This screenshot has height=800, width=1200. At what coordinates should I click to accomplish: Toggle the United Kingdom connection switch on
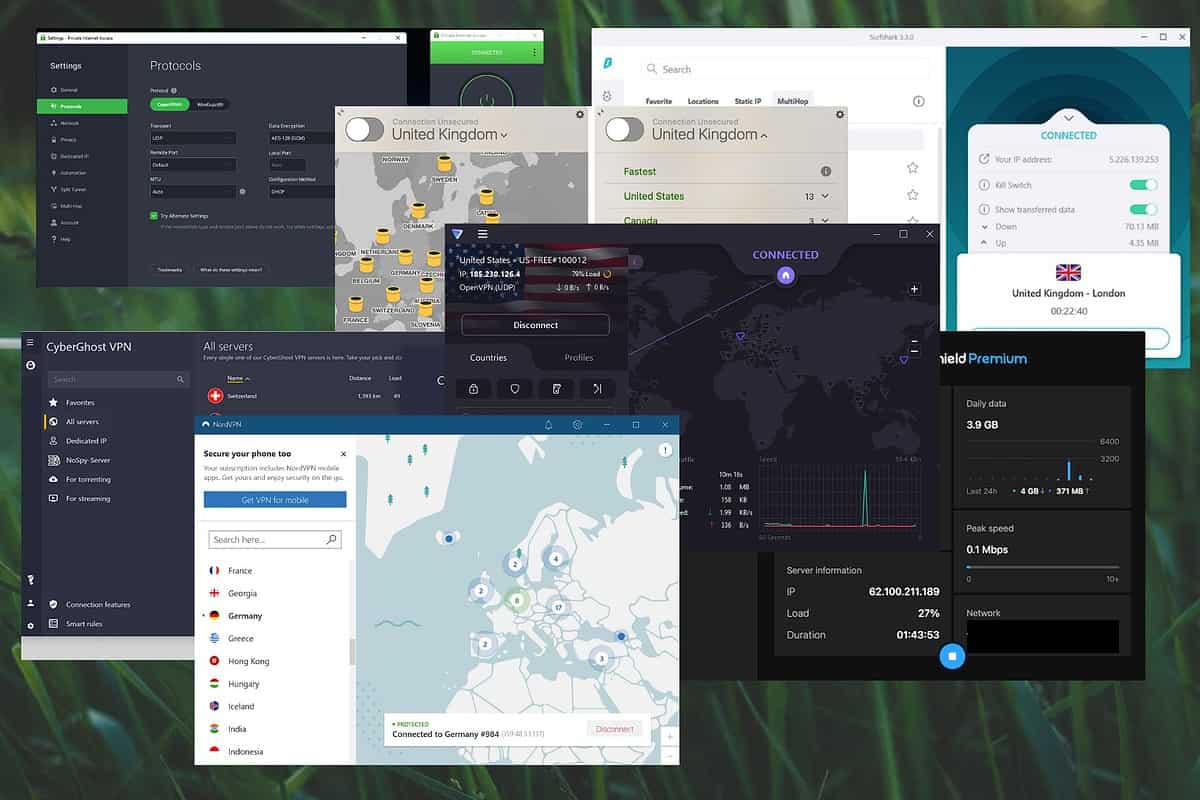[x=364, y=130]
